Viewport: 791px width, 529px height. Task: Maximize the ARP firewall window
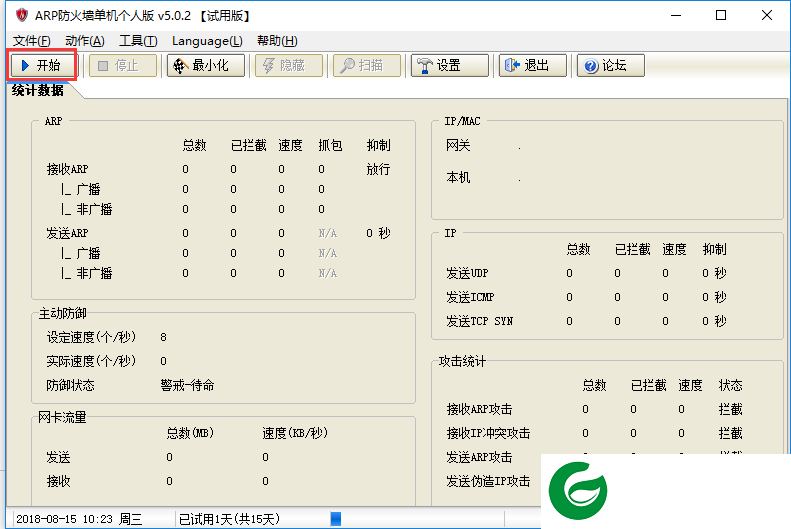(x=721, y=15)
